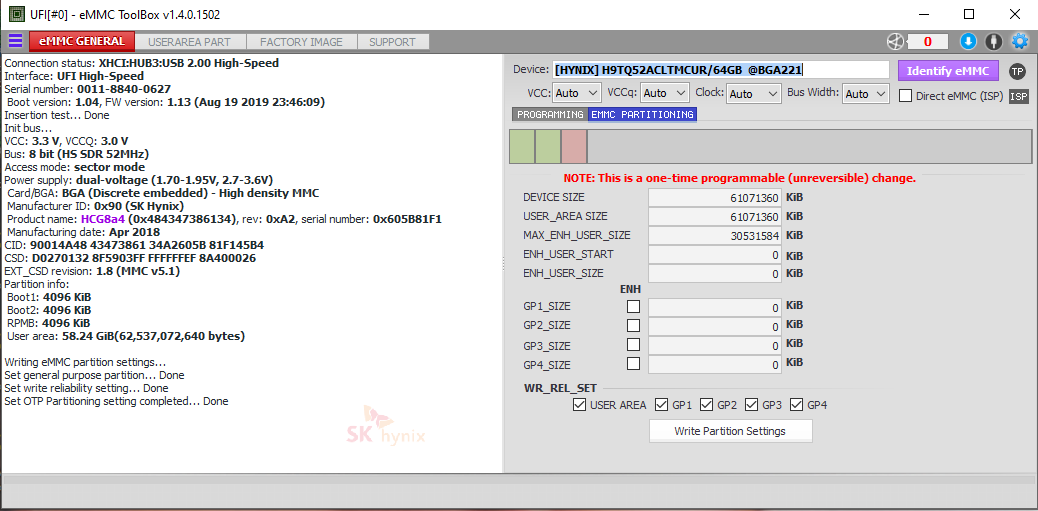This screenshot has width=1038, height=511.
Task: Click the HCG8a4 product name text
Action: coord(103,219)
